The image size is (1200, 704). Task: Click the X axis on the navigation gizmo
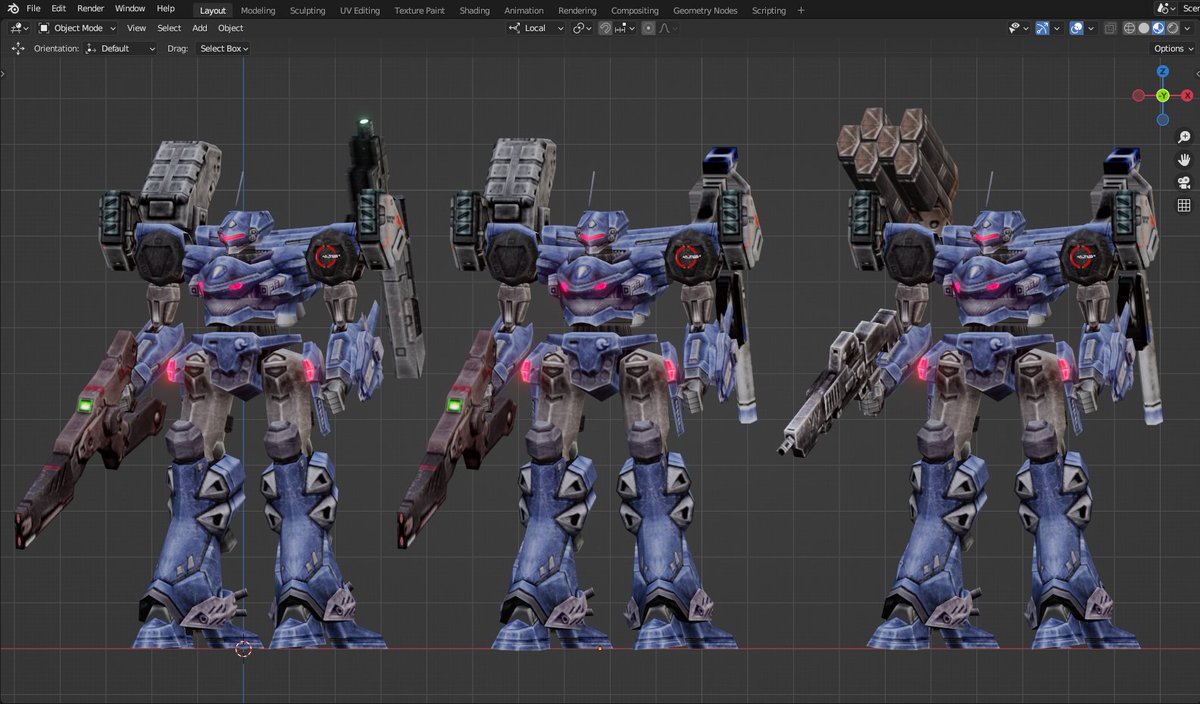(x=1188, y=95)
